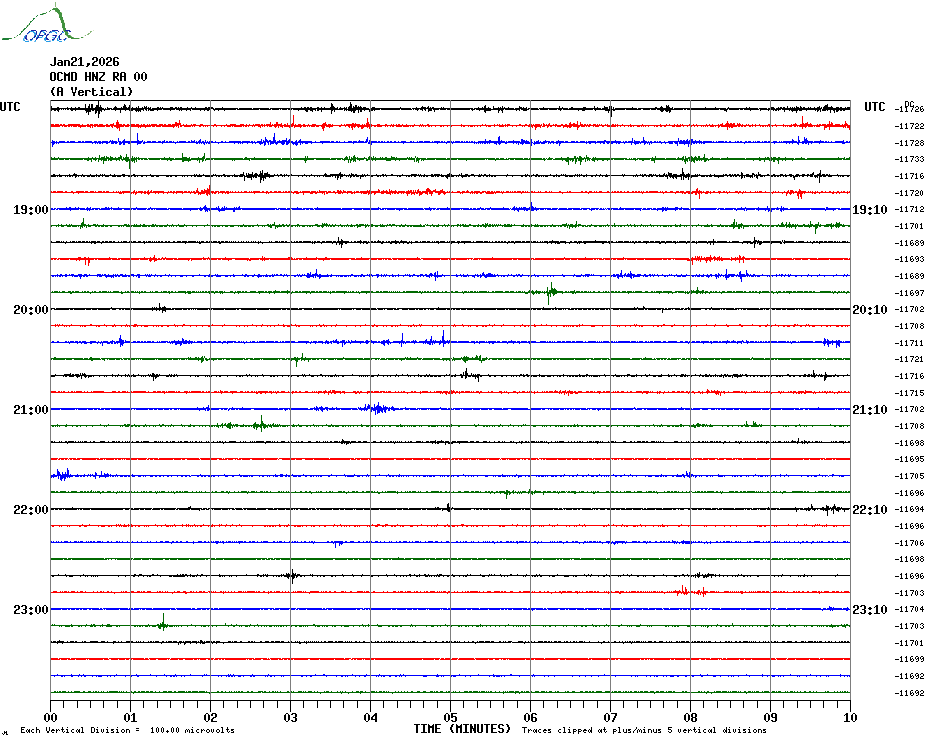Click the -11733 DC offset value
This screenshot has height=744, width=930.
point(909,159)
